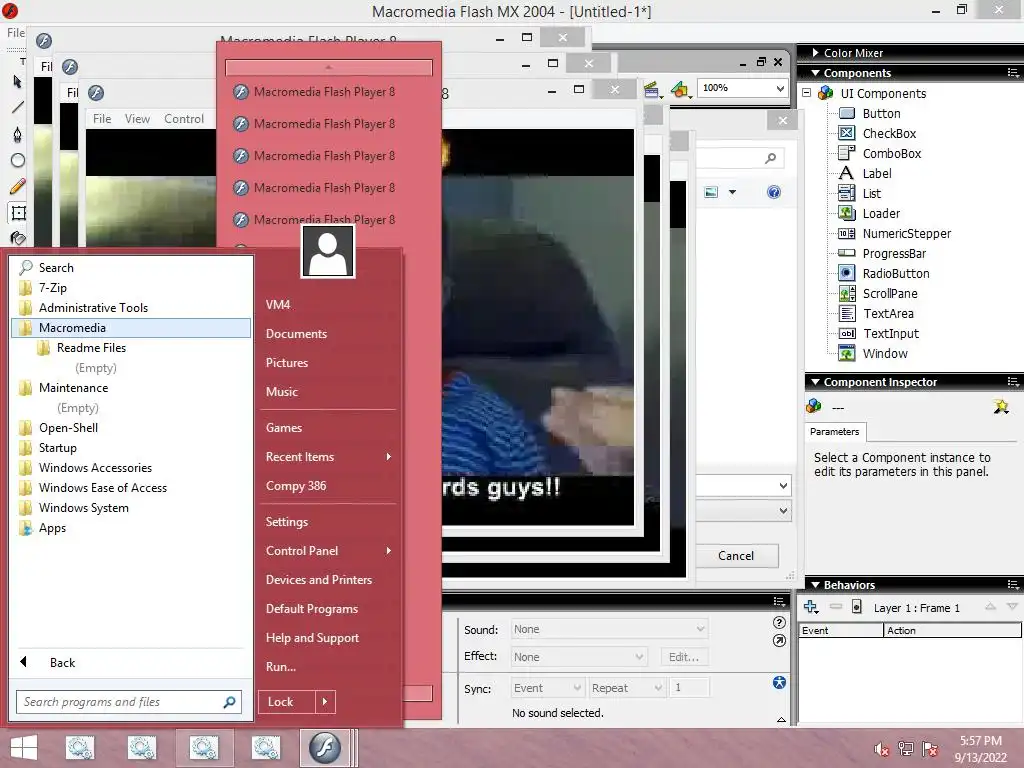Select the Line tool
The height and width of the screenshot is (768, 1024).
point(18,107)
